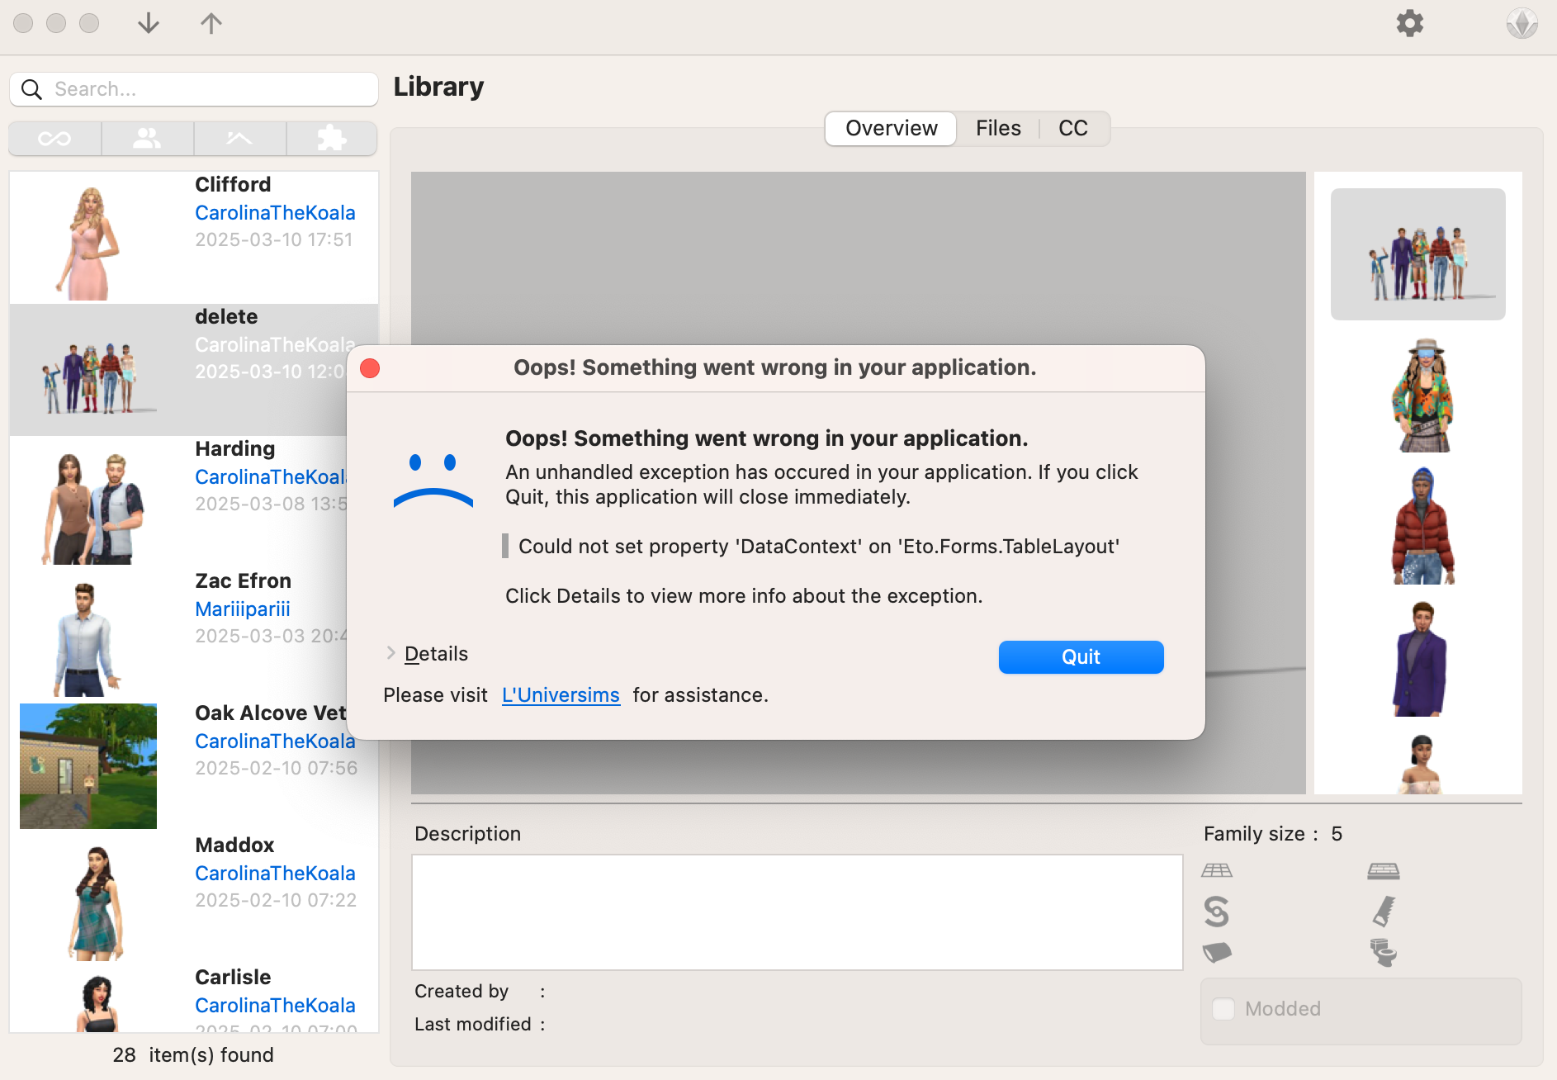Screen dimensions: 1557x1080
Task: Open the CC tab
Action: coord(1073,128)
